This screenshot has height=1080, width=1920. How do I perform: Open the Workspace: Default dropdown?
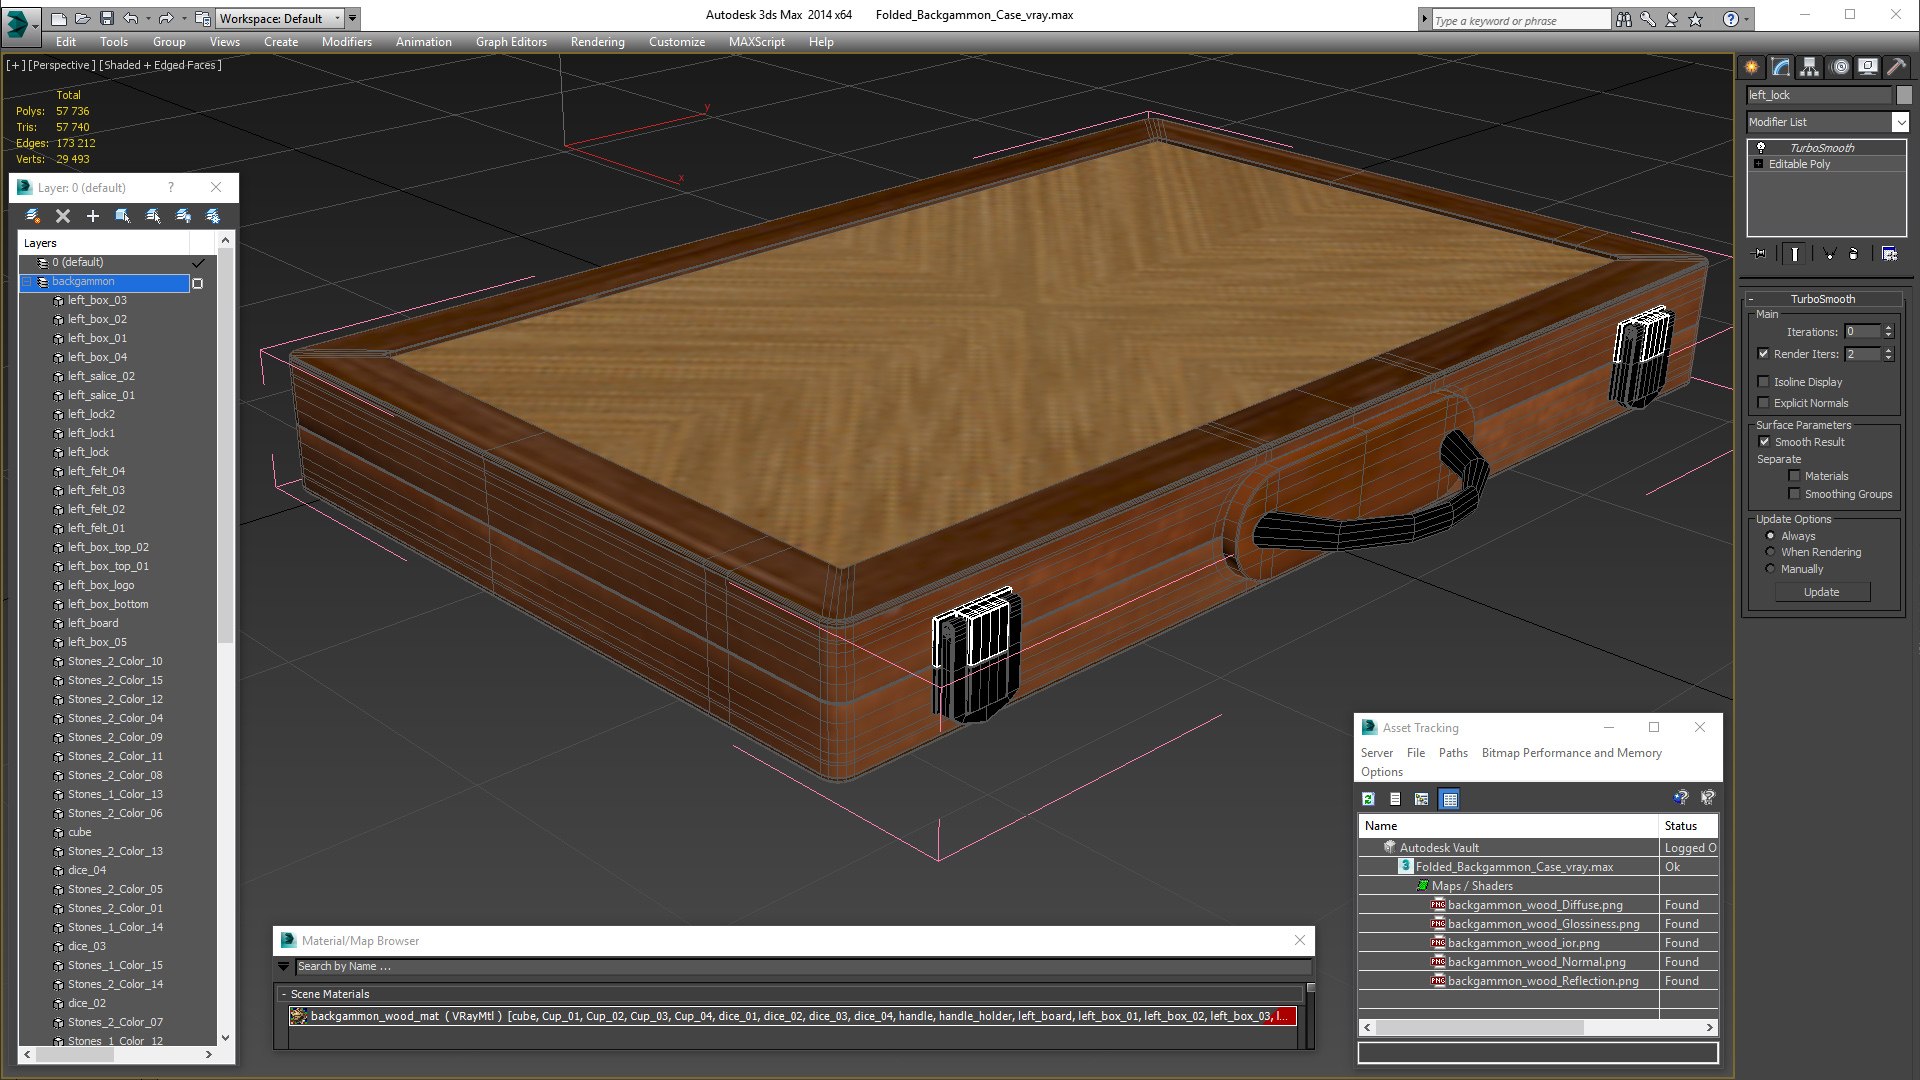279,18
